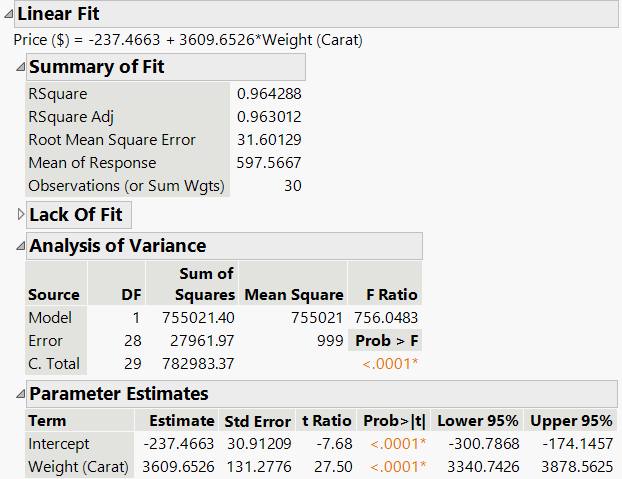Select the Observations value 30
This screenshot has height=479, width=622.
tap(293, 186)
